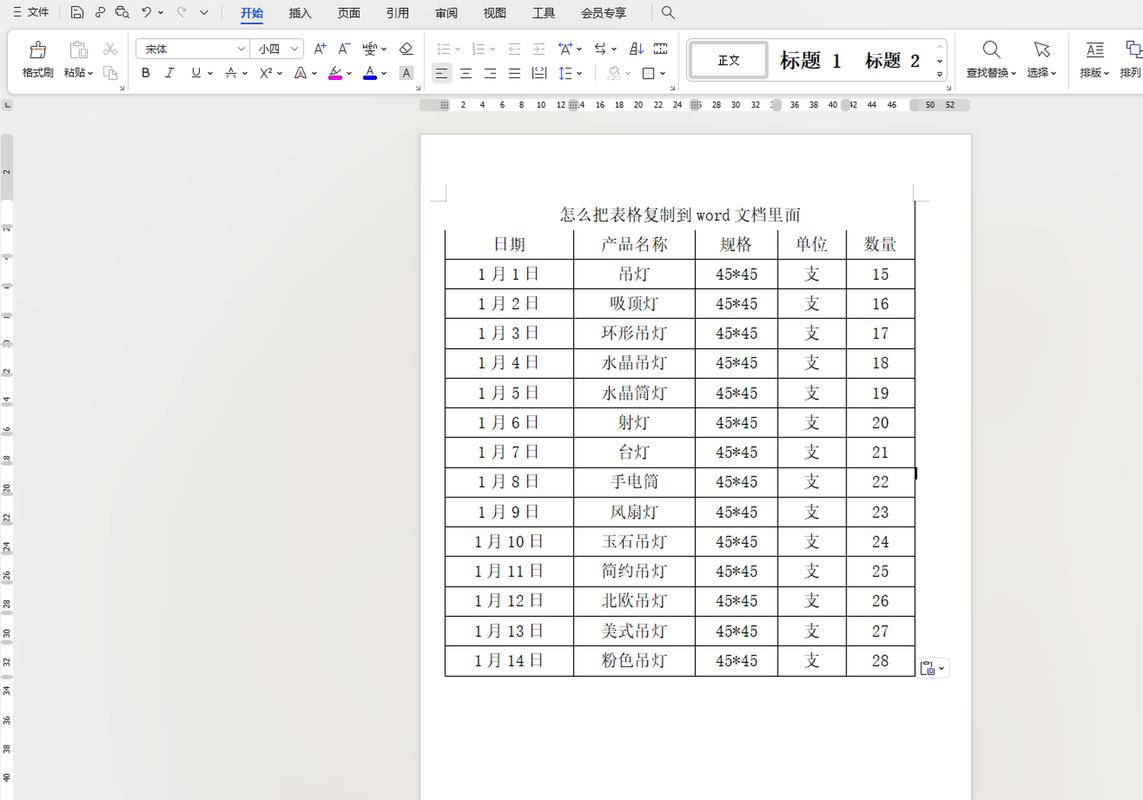This screenshot has width=1143, height=800.
Task: Apply the magenta text highlight color
Action: 335,73
